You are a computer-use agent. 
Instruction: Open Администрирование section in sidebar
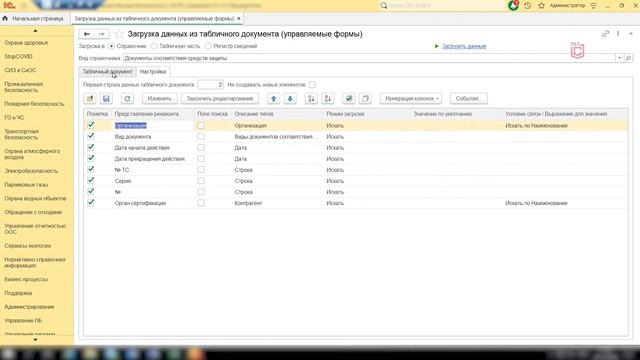coord(29,307)
